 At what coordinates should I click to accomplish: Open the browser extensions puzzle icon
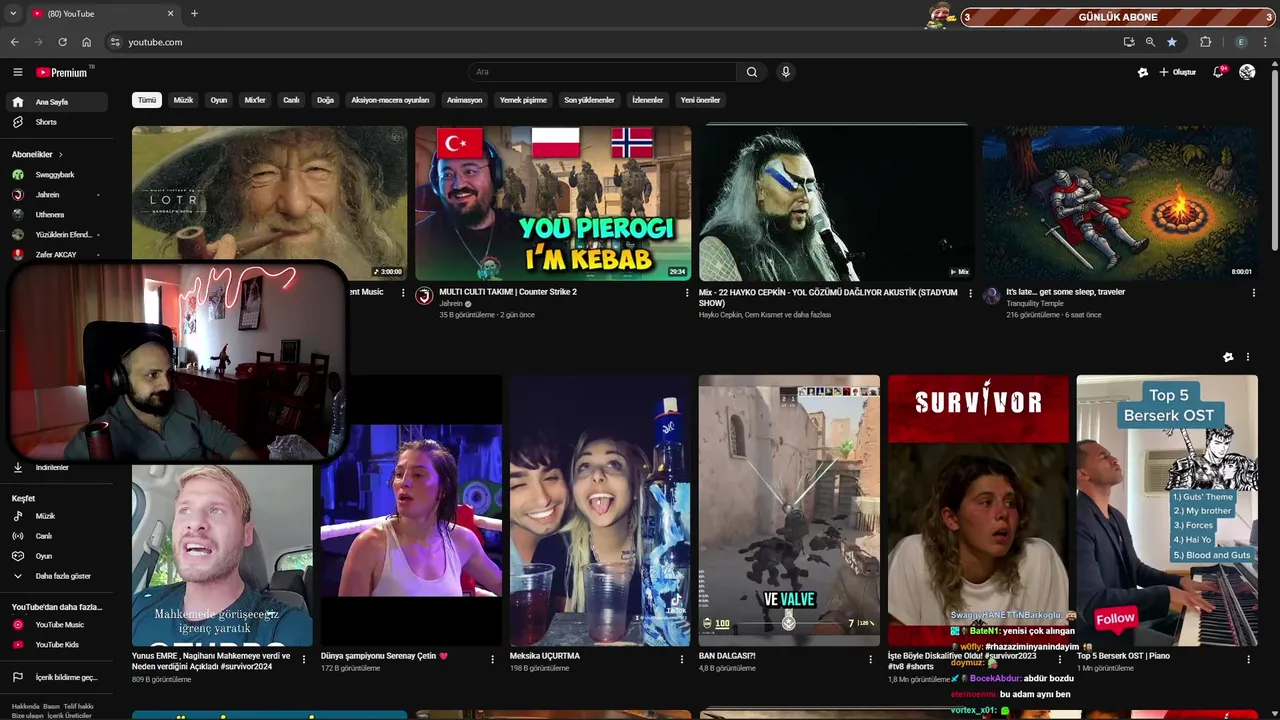[x=1205, y=42]
